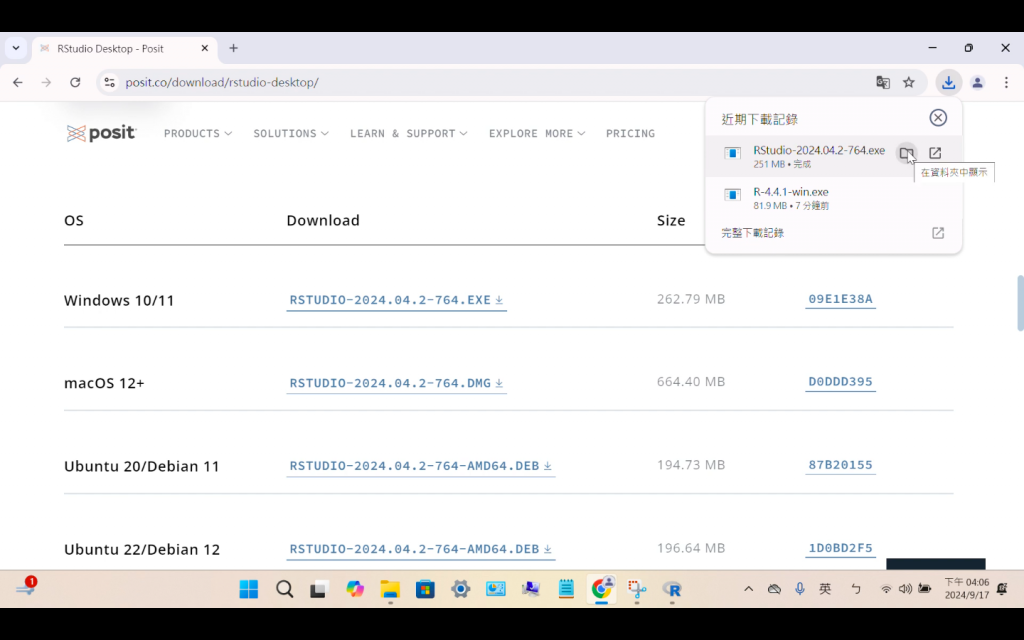Click the 09E1E38A checksum link
The image size is (1024, 640).
840,299
